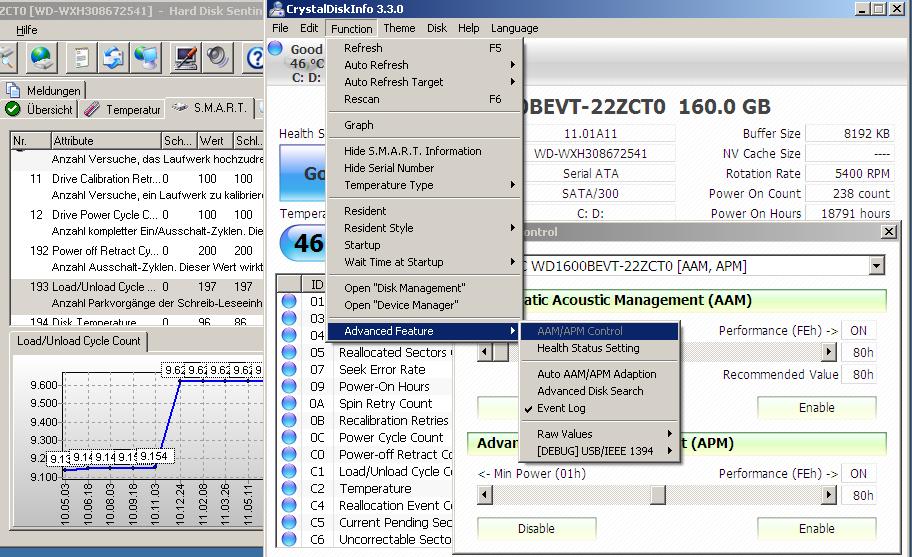Click the blue status orb for 0C Power Cycle Count

pyautogui.click(x=289, y=437)
